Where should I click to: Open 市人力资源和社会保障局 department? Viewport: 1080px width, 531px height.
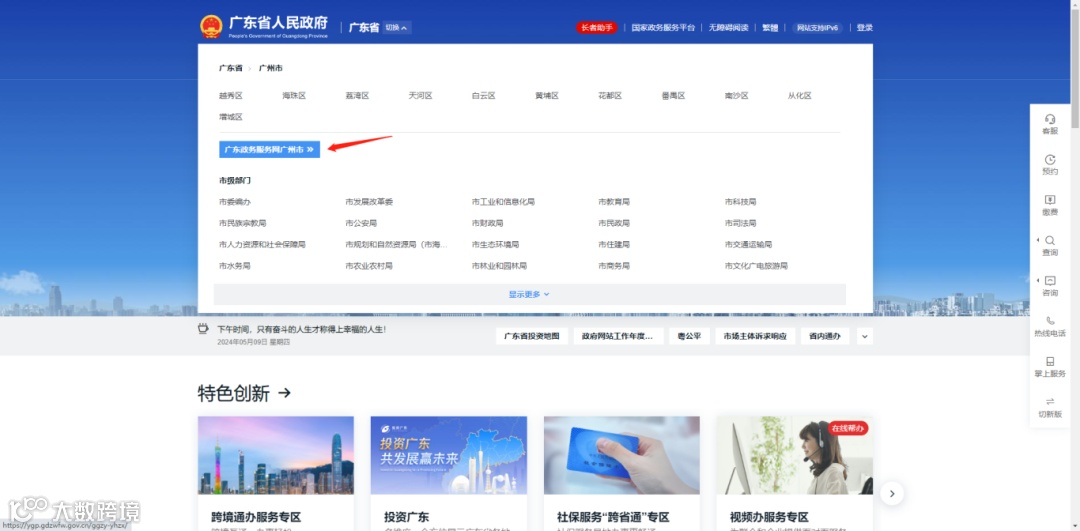tap(262, 244)
